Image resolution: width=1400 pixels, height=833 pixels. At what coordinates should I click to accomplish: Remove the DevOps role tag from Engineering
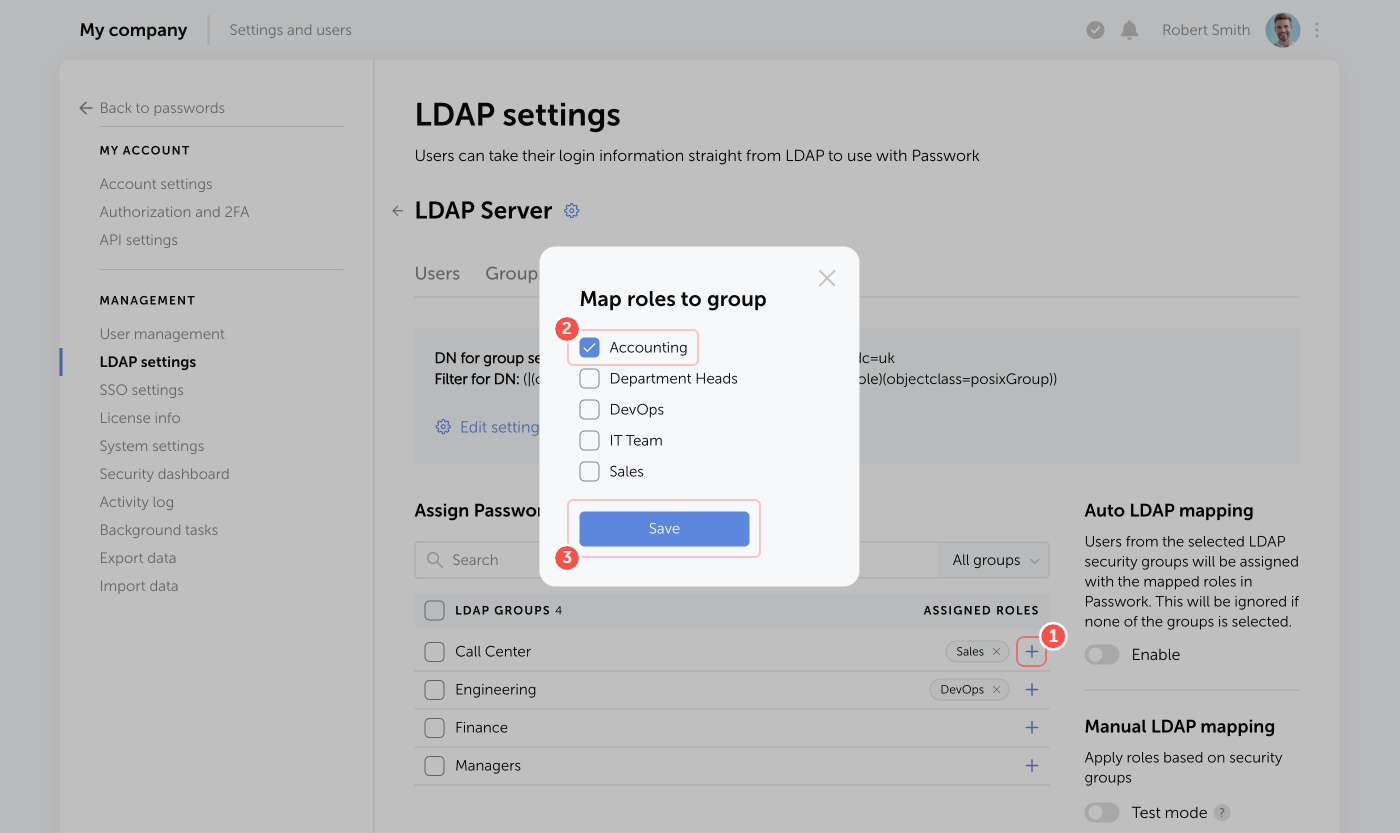click(997, 689)
